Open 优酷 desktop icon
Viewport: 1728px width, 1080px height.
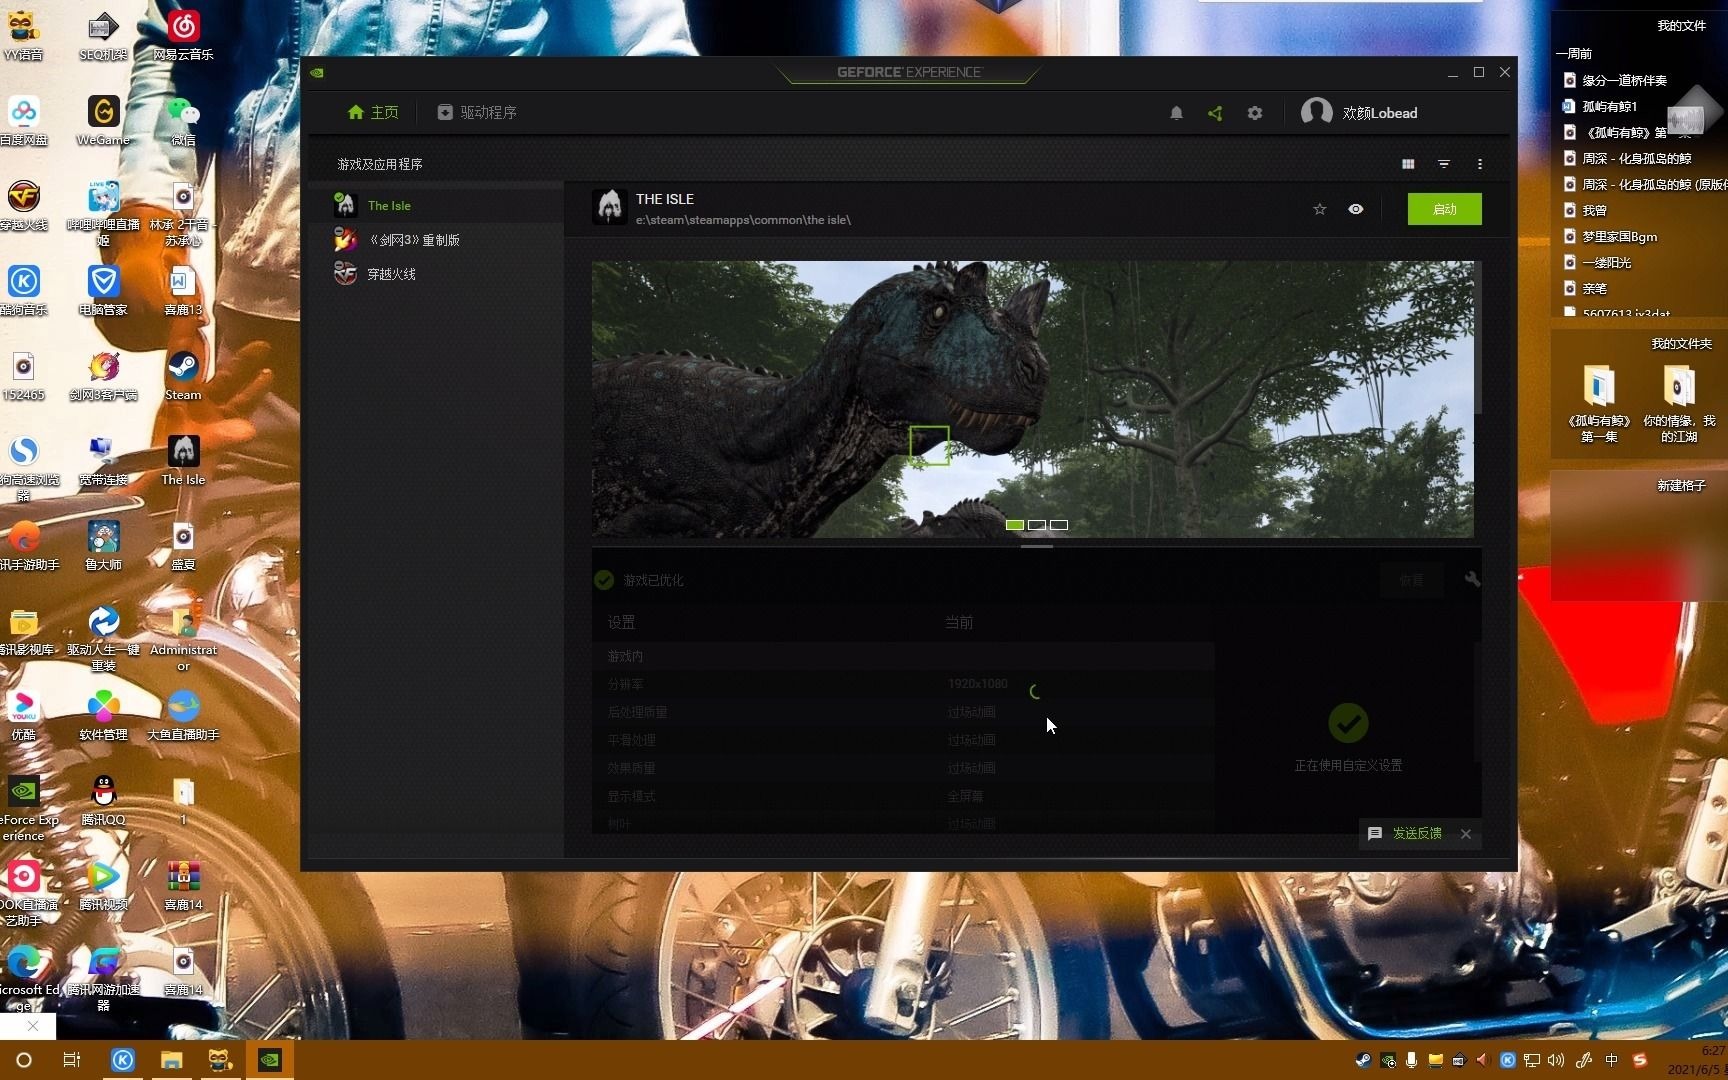(24, 715)
